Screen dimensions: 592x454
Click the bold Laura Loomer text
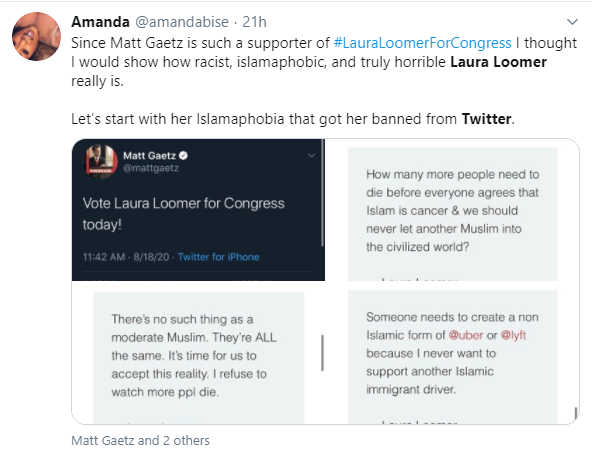(x=498, y=62)
